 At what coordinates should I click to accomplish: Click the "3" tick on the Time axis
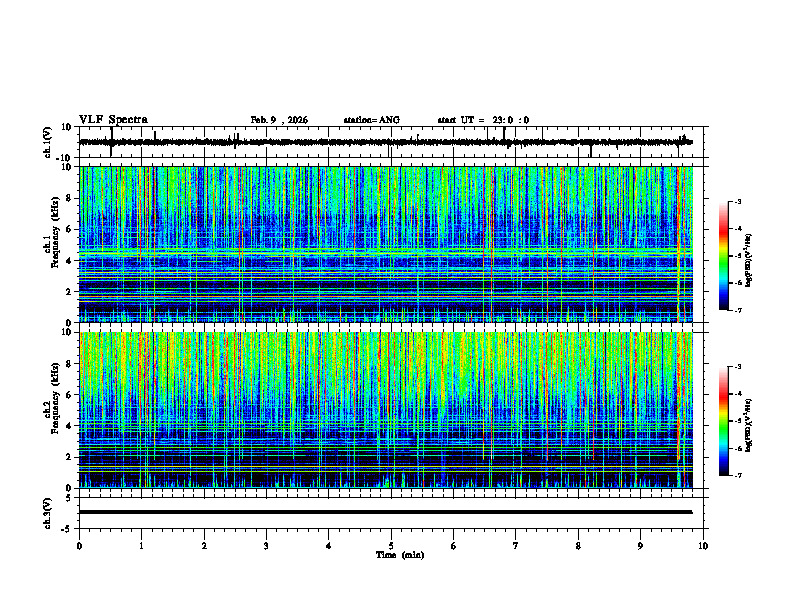pos(266,546)
